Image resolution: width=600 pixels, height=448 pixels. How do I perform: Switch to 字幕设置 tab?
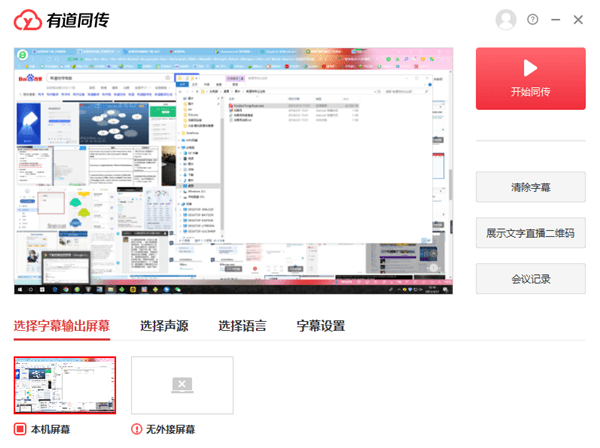point(321,326)
